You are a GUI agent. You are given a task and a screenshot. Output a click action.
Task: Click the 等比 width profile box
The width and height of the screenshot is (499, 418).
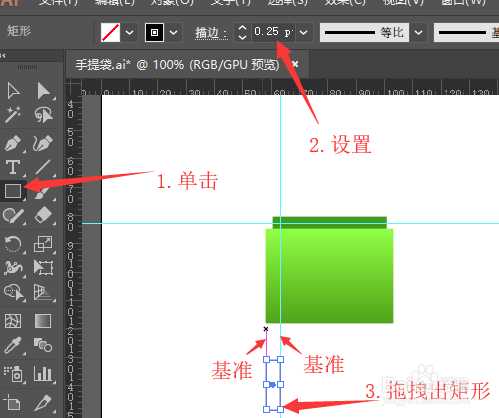point(364,33)
